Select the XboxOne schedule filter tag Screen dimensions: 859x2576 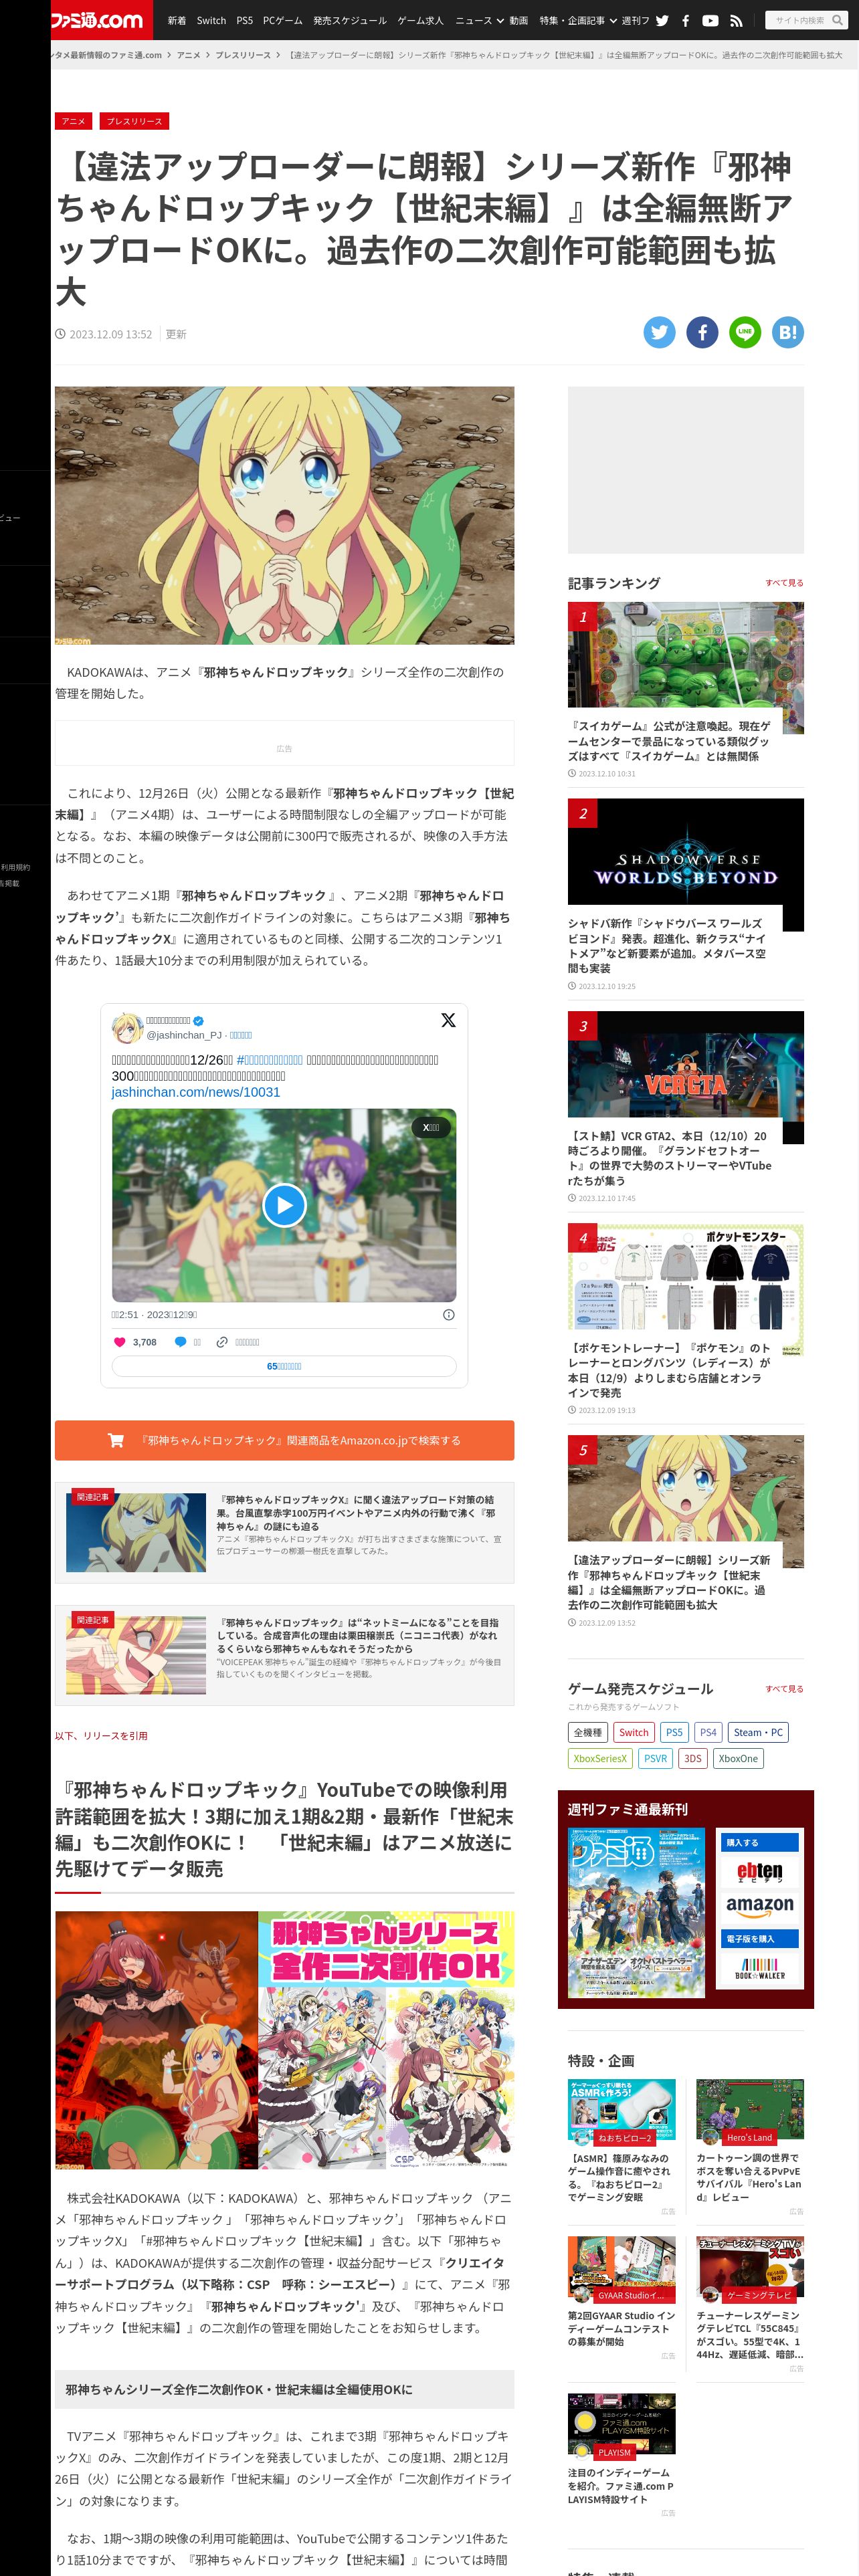coord(738,1759)
